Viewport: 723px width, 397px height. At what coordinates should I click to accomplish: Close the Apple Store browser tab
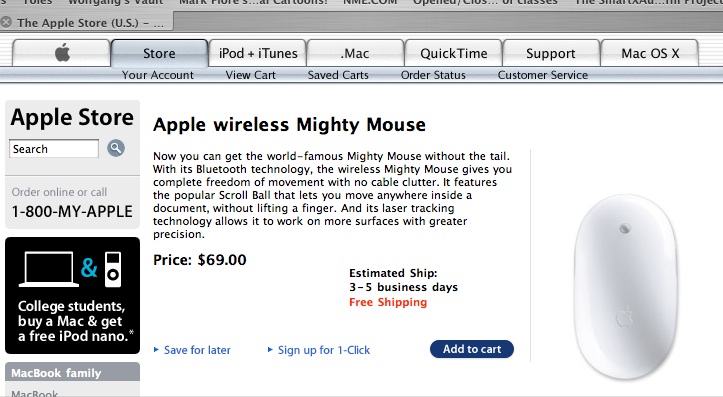click(x=6, y=22)
